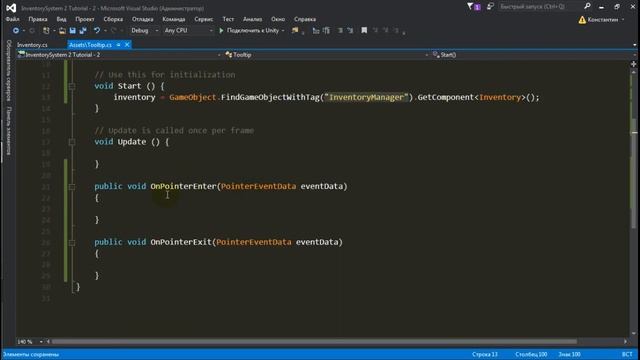
Task: Collapse the Start() method outlining box
Action: [x=72, y=86]
